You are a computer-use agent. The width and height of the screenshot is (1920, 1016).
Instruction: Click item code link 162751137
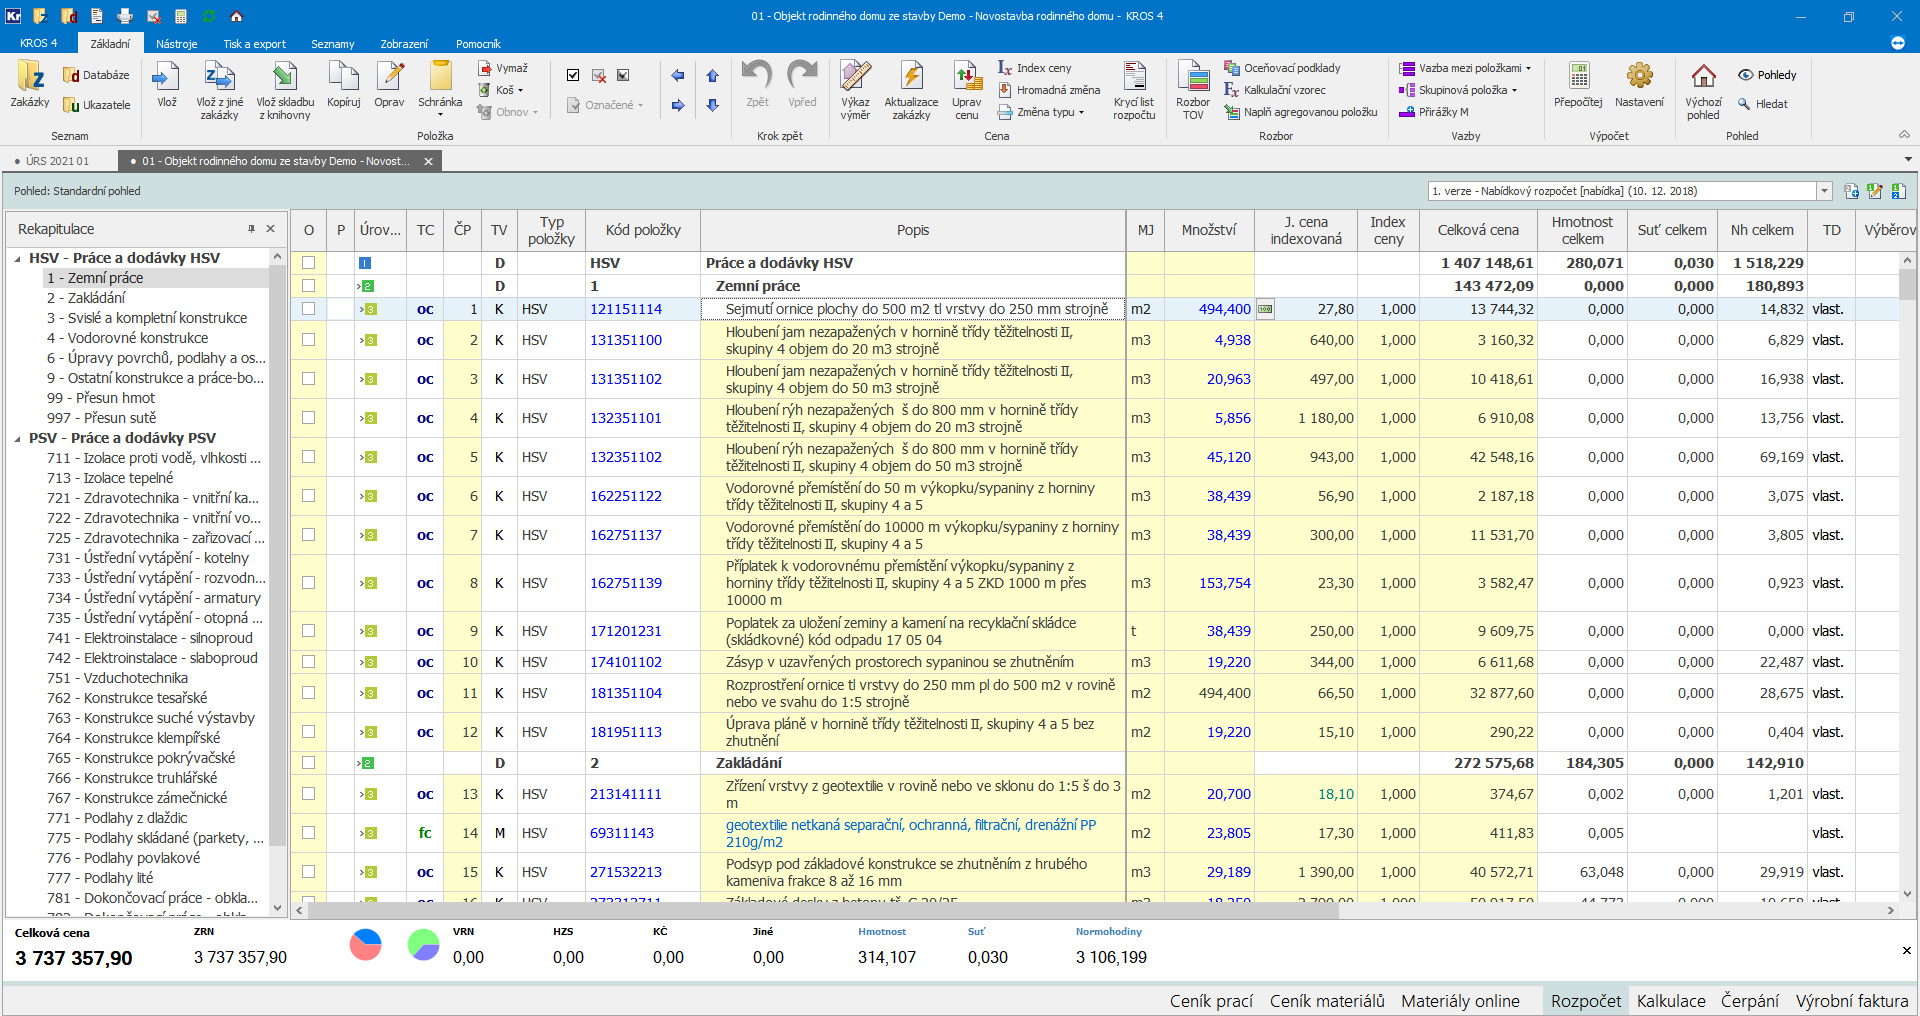[625, 535]
